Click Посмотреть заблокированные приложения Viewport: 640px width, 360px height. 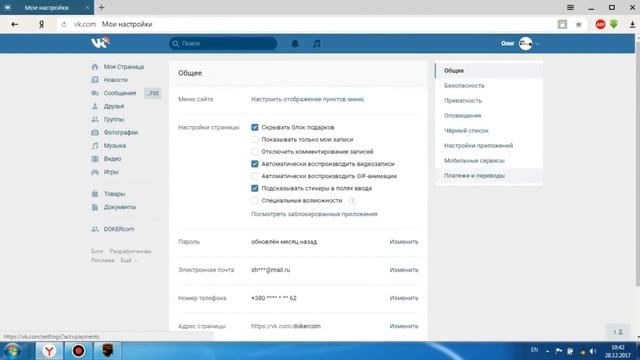pyautogui.click(x=314, y=214)
